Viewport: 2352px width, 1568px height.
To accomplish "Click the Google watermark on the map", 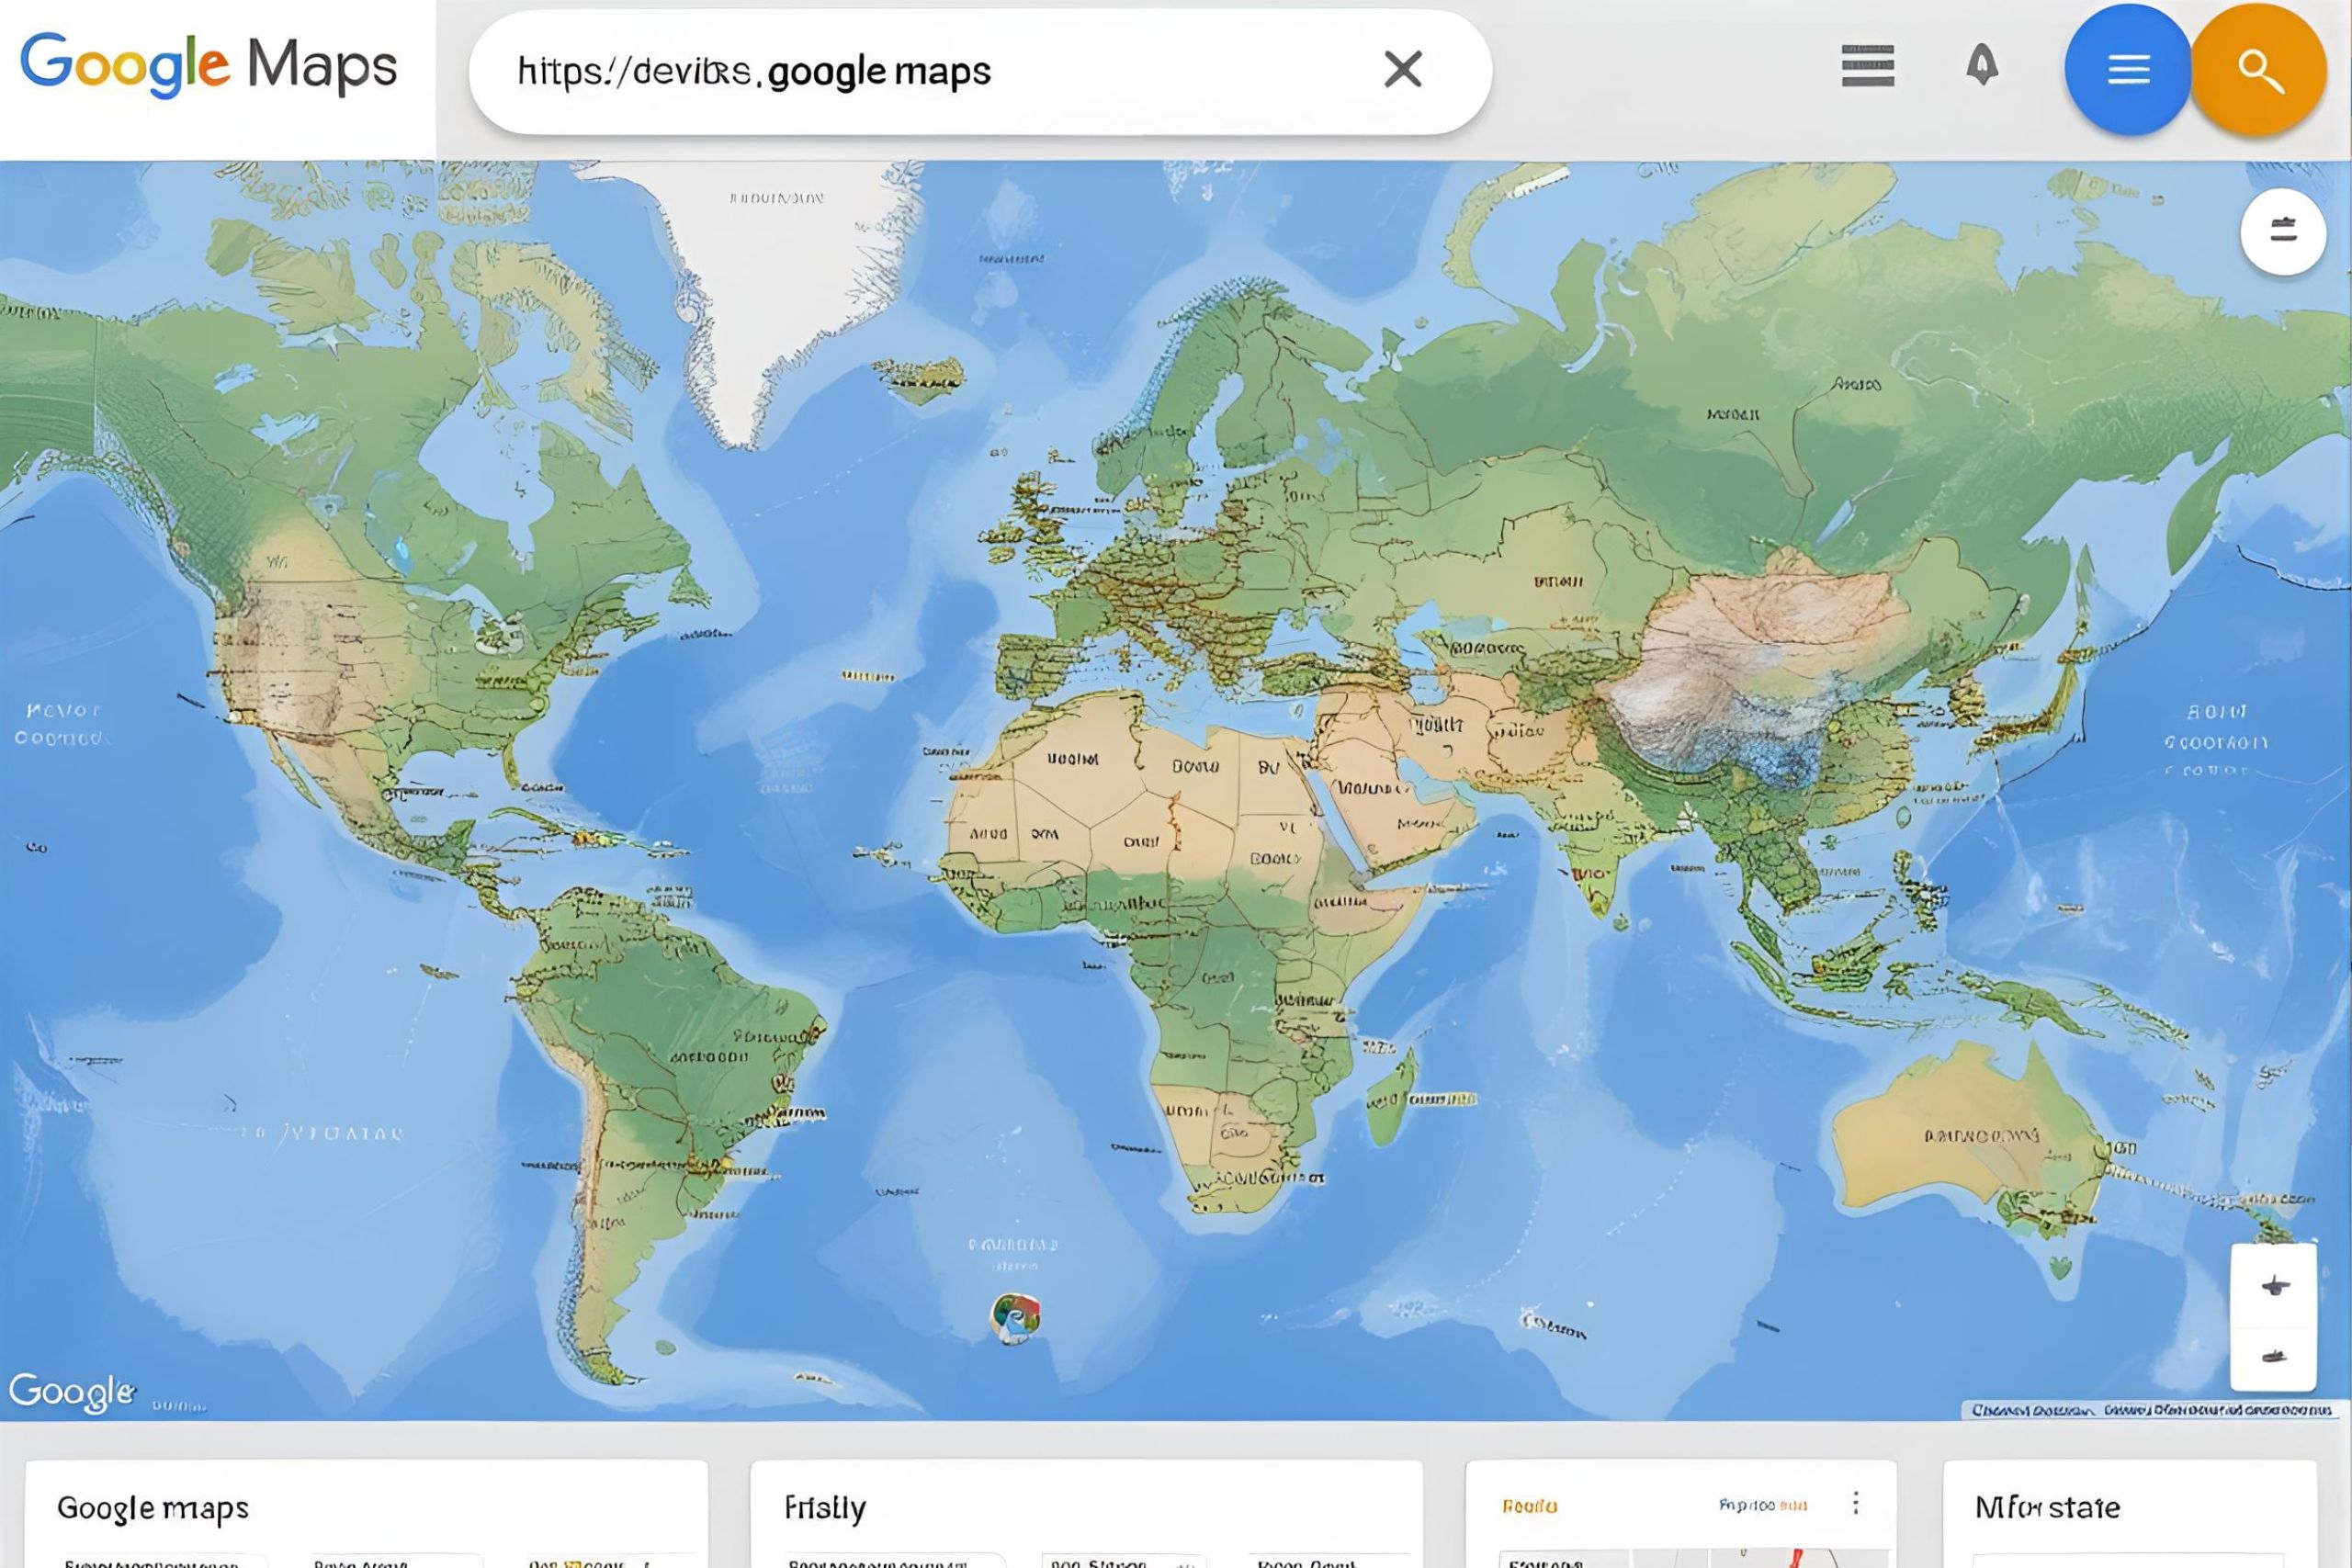I will (70, 1391).
